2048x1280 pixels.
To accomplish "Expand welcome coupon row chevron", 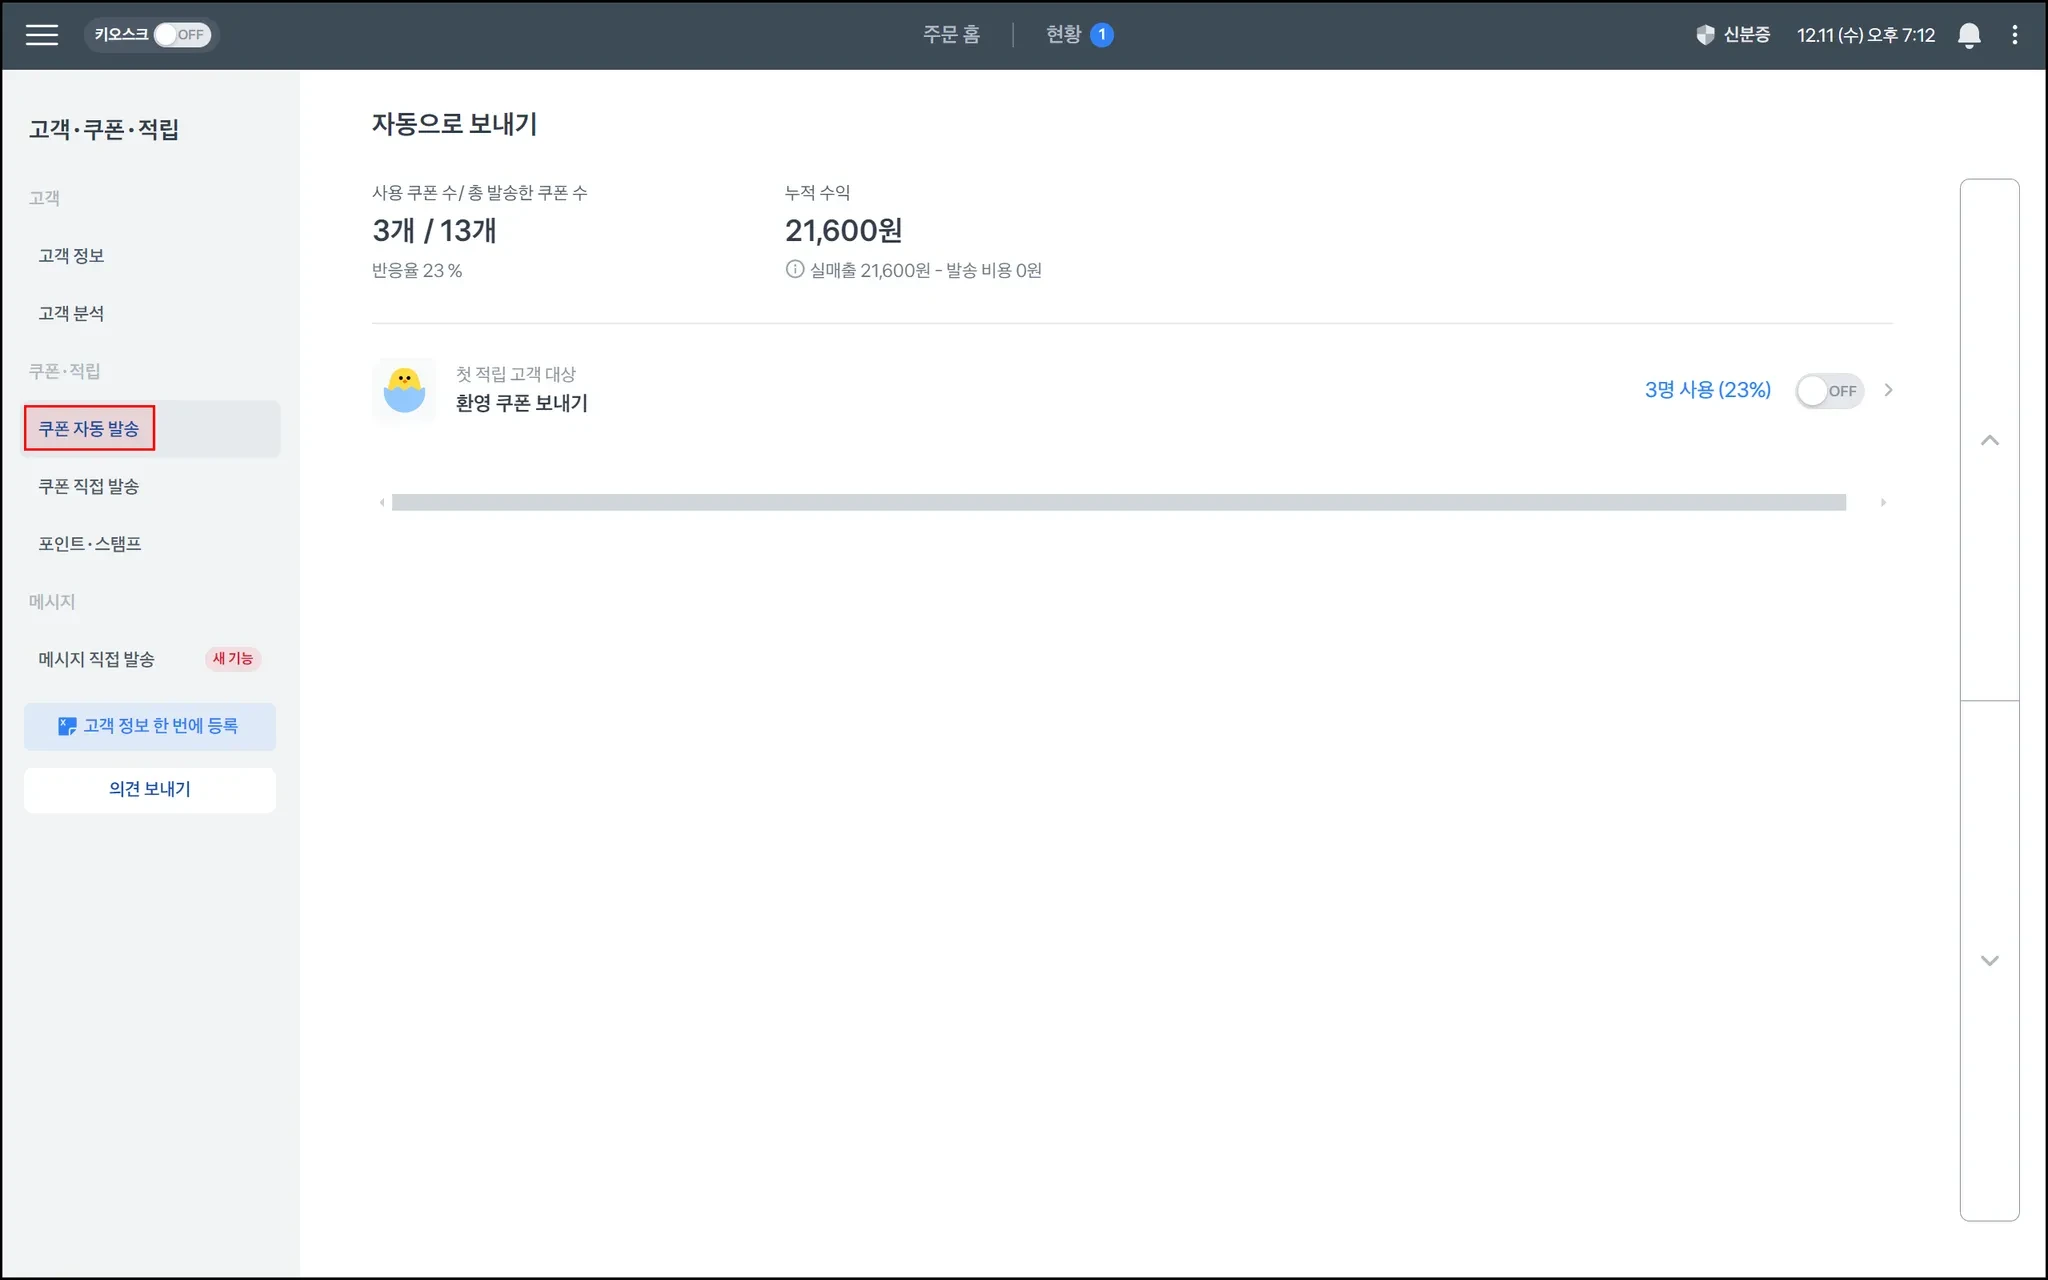I will click(x=1888, y=390).
